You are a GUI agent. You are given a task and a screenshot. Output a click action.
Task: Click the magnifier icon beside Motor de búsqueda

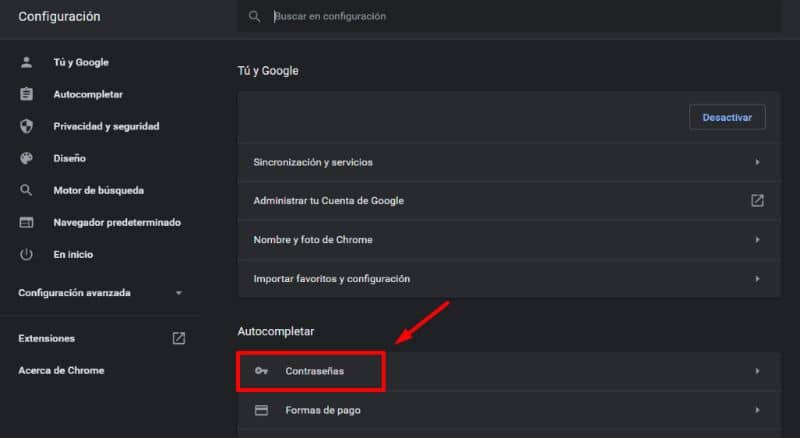click(26, 190)
